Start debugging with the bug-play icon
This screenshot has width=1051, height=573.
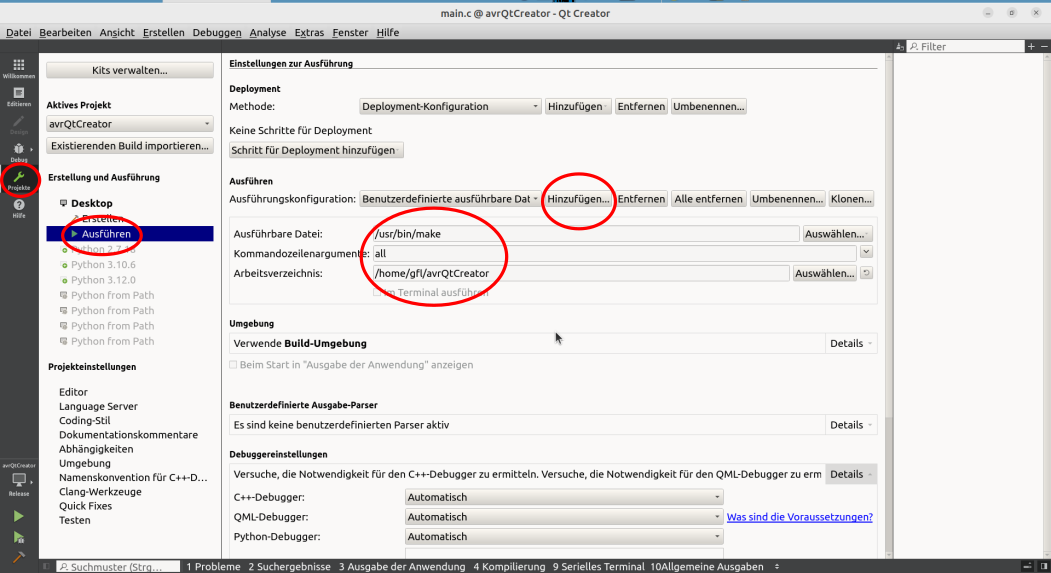point(19,537)
